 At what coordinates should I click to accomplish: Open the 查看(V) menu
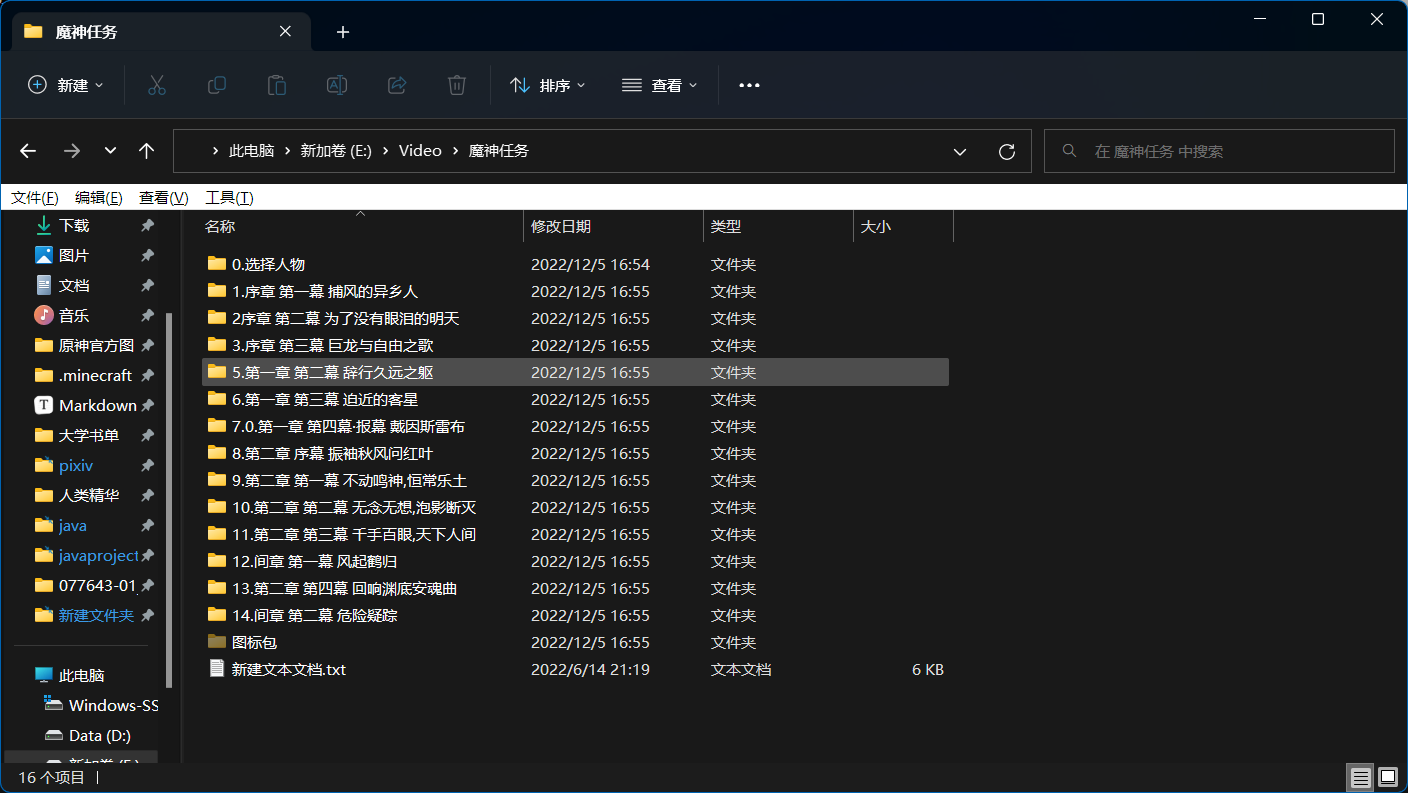164,197
